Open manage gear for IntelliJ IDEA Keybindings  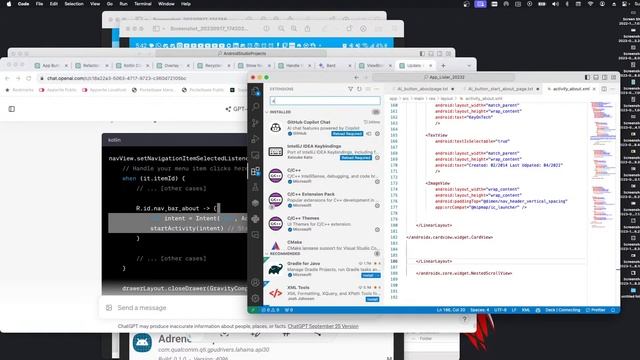(x=378, y=158)
